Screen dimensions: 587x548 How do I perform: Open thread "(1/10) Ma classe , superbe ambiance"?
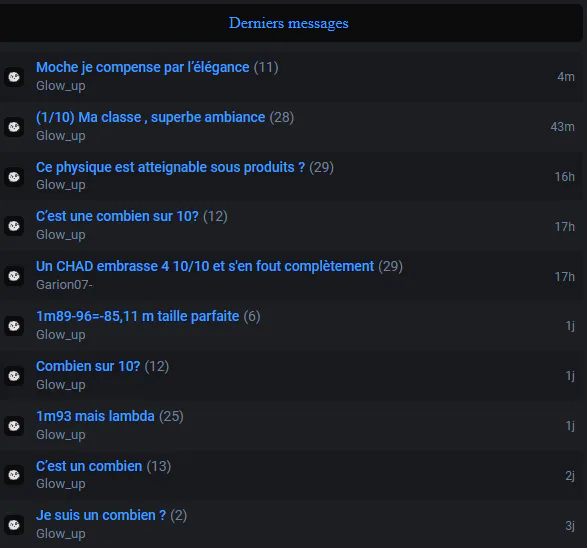[150, 117]
